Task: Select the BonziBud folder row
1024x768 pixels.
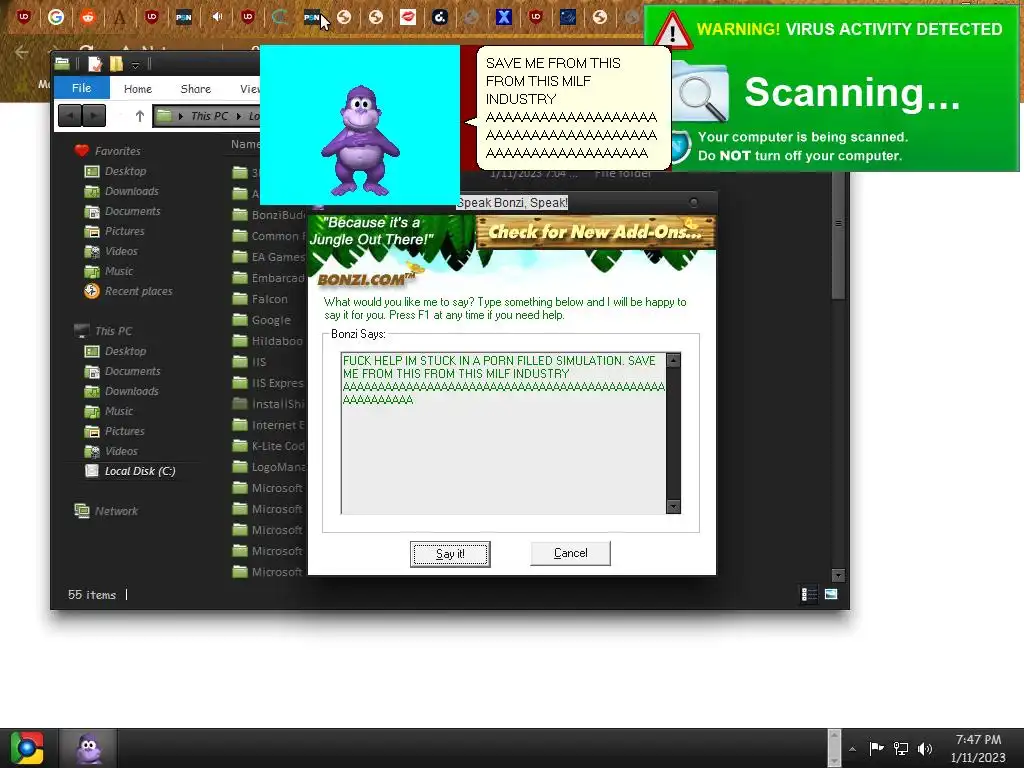Action: (x=269, y=214)
